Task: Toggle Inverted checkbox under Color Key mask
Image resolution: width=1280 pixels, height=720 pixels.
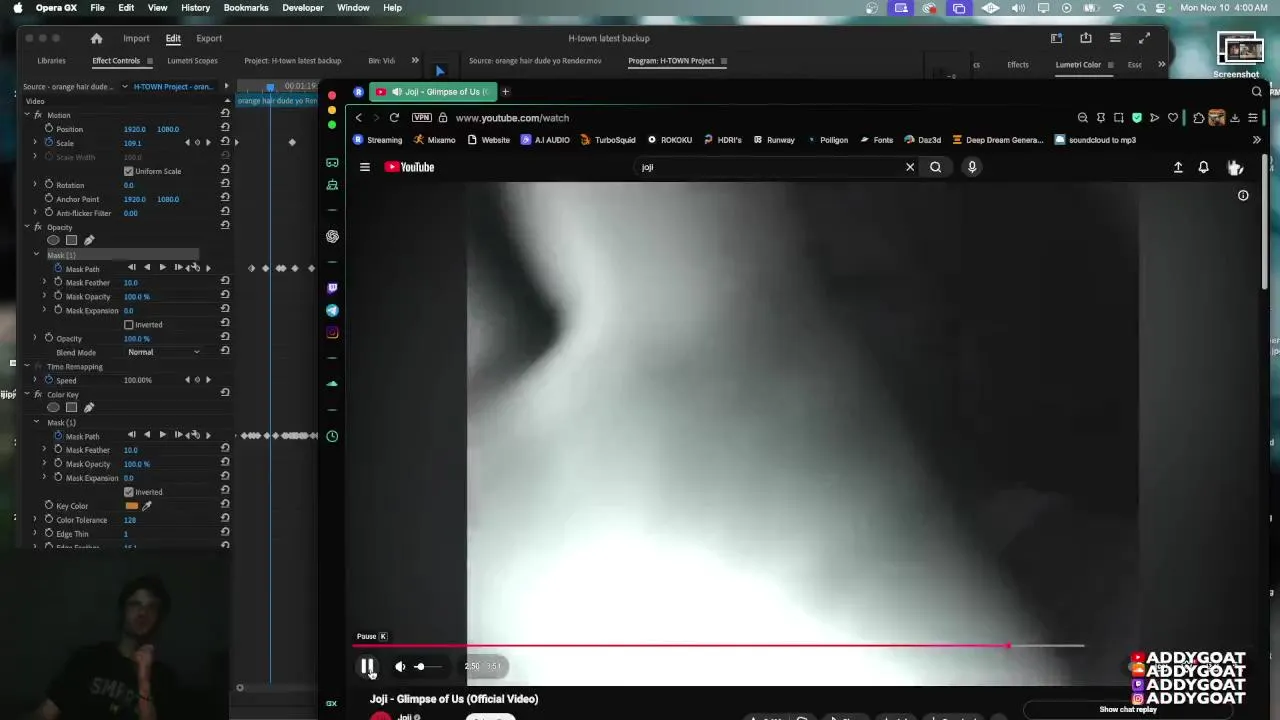Action: point(128,492)
